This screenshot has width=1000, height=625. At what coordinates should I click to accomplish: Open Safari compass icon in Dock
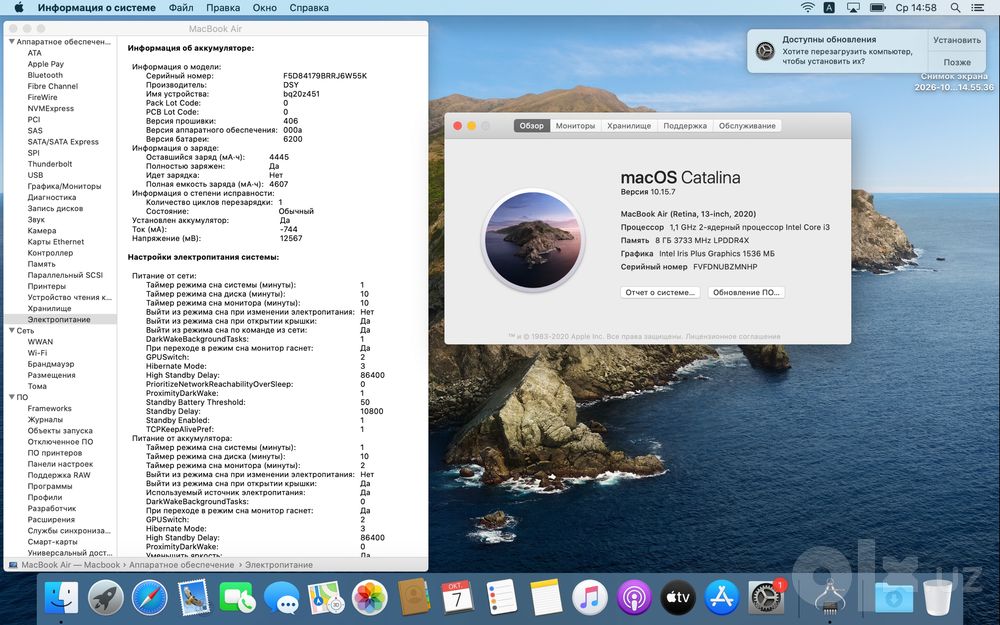[149, 598]
